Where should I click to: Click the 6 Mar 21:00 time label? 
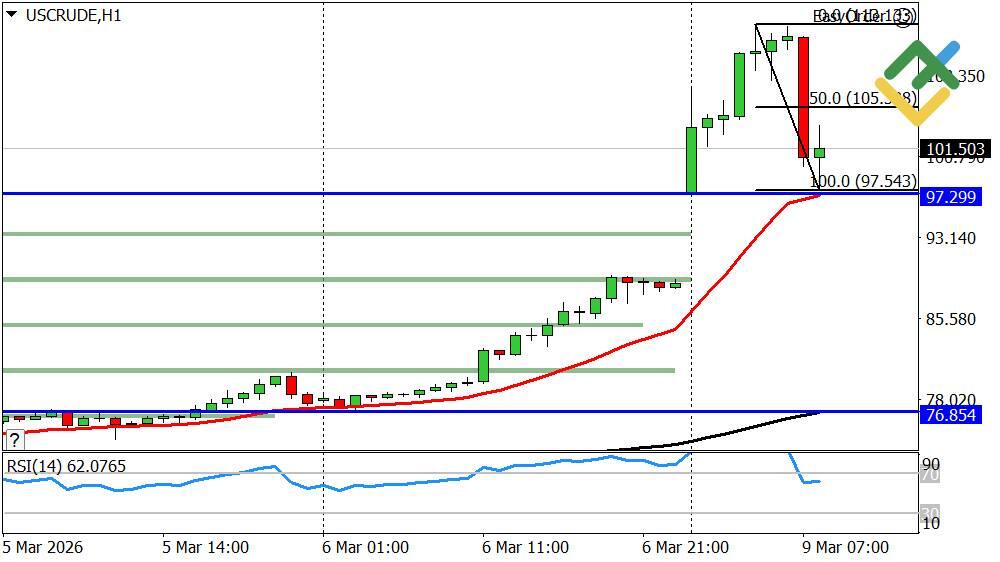tap(685, 547)
